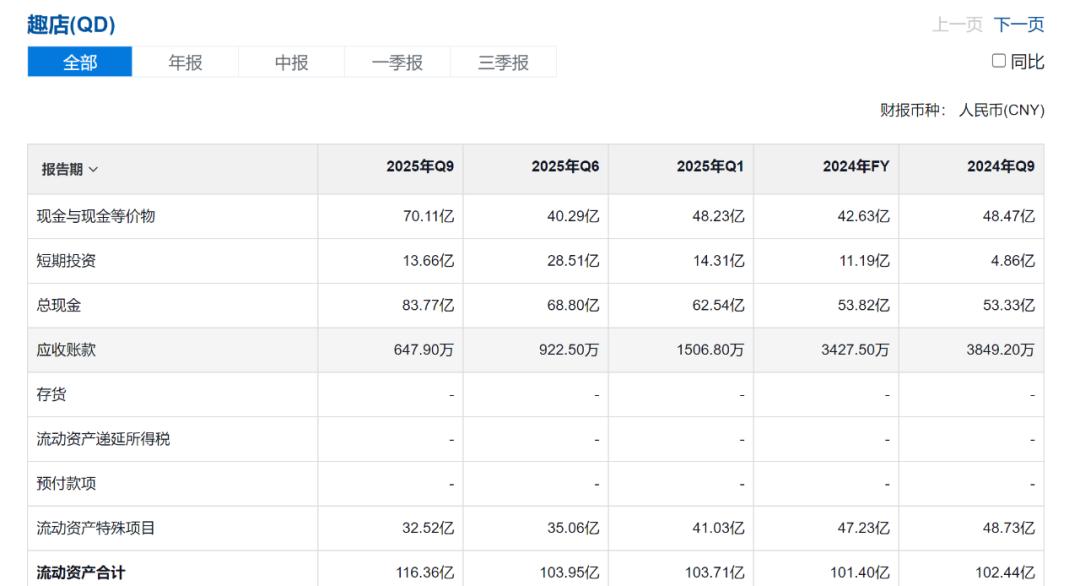Viewport: 1080px width, 586px height.
Task: Go to 下一页 link
Action: coord(1019,25)
